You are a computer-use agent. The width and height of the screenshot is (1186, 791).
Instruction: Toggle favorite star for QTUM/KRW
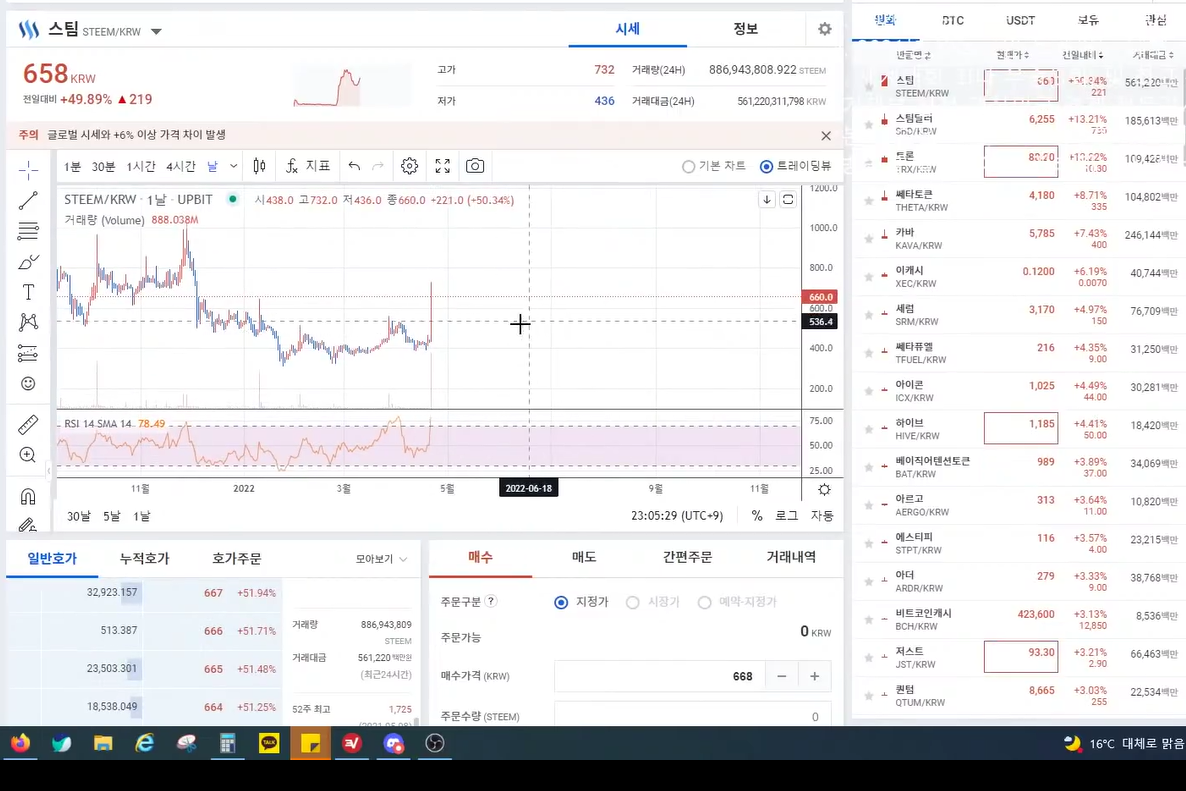tap(868, 695)
